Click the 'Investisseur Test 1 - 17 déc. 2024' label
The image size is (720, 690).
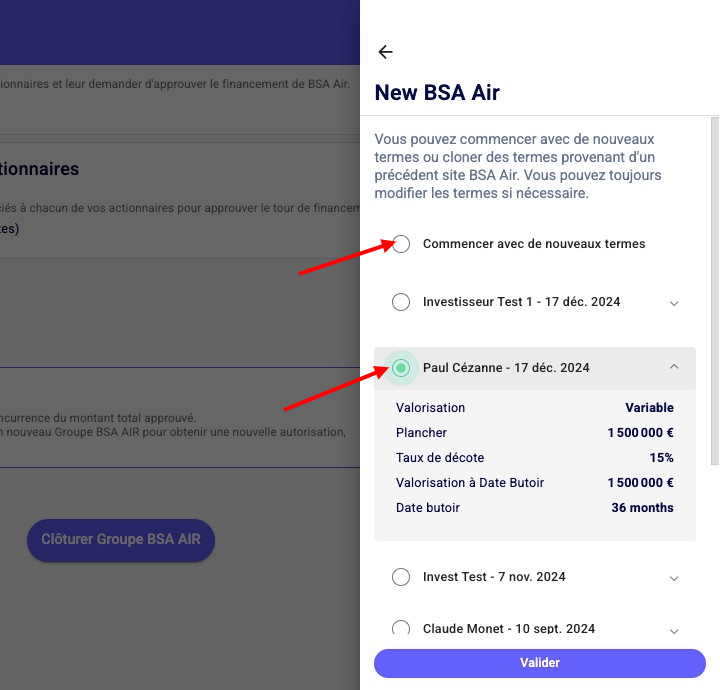click(x=521, y=302)
